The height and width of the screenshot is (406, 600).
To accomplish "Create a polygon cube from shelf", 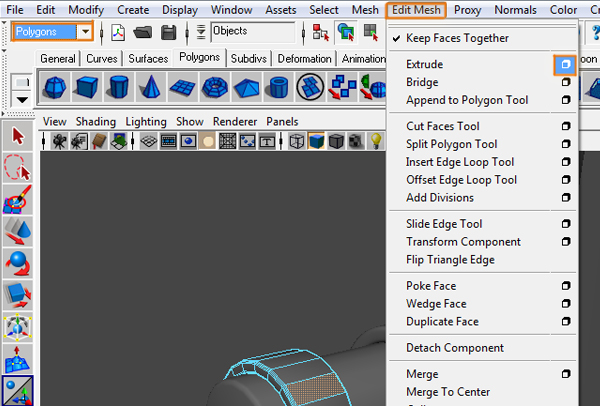I will pyautogui.click(x=87, y=87).
